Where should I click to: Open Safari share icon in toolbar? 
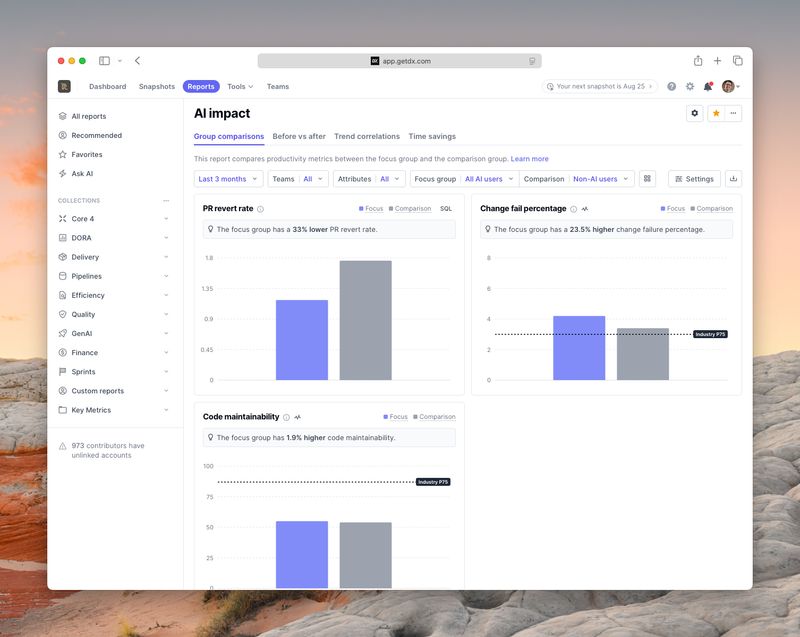click(698, 61)
